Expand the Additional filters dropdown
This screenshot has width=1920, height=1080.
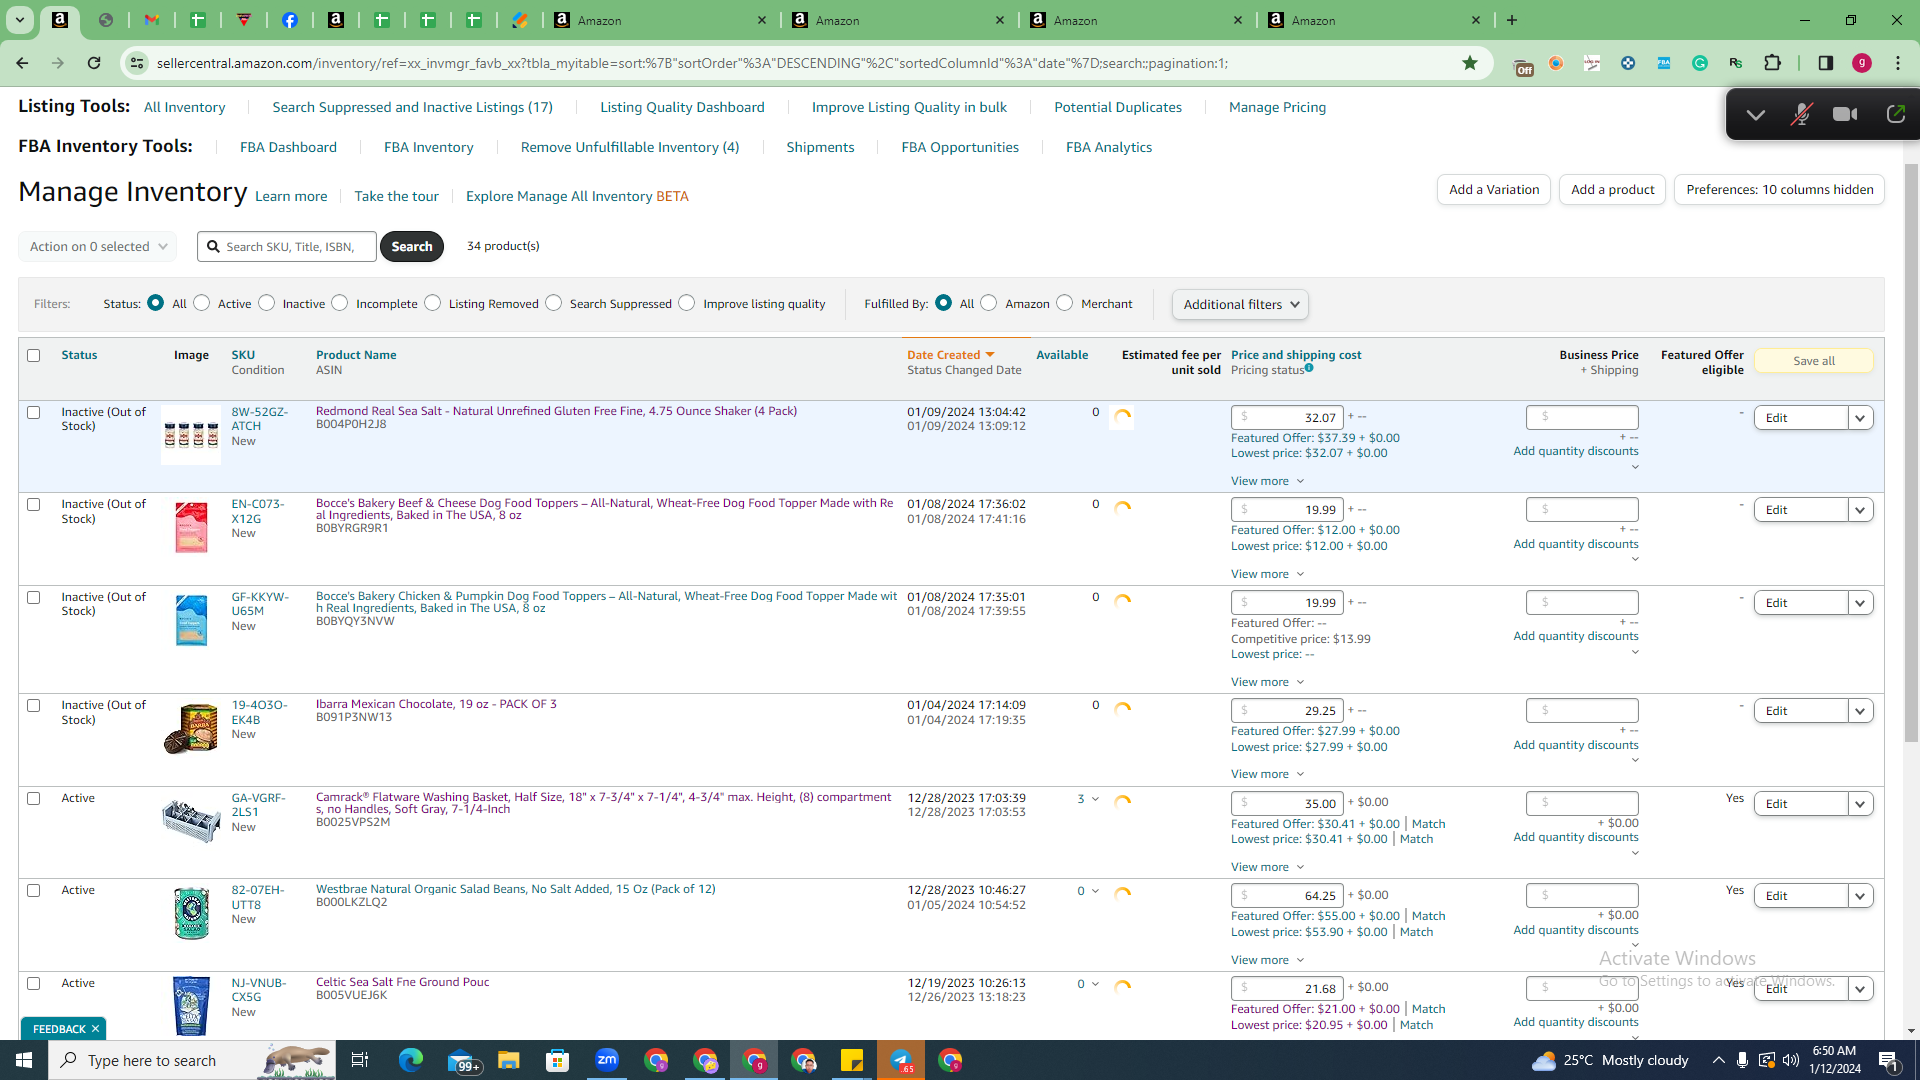click(1240, 304)
